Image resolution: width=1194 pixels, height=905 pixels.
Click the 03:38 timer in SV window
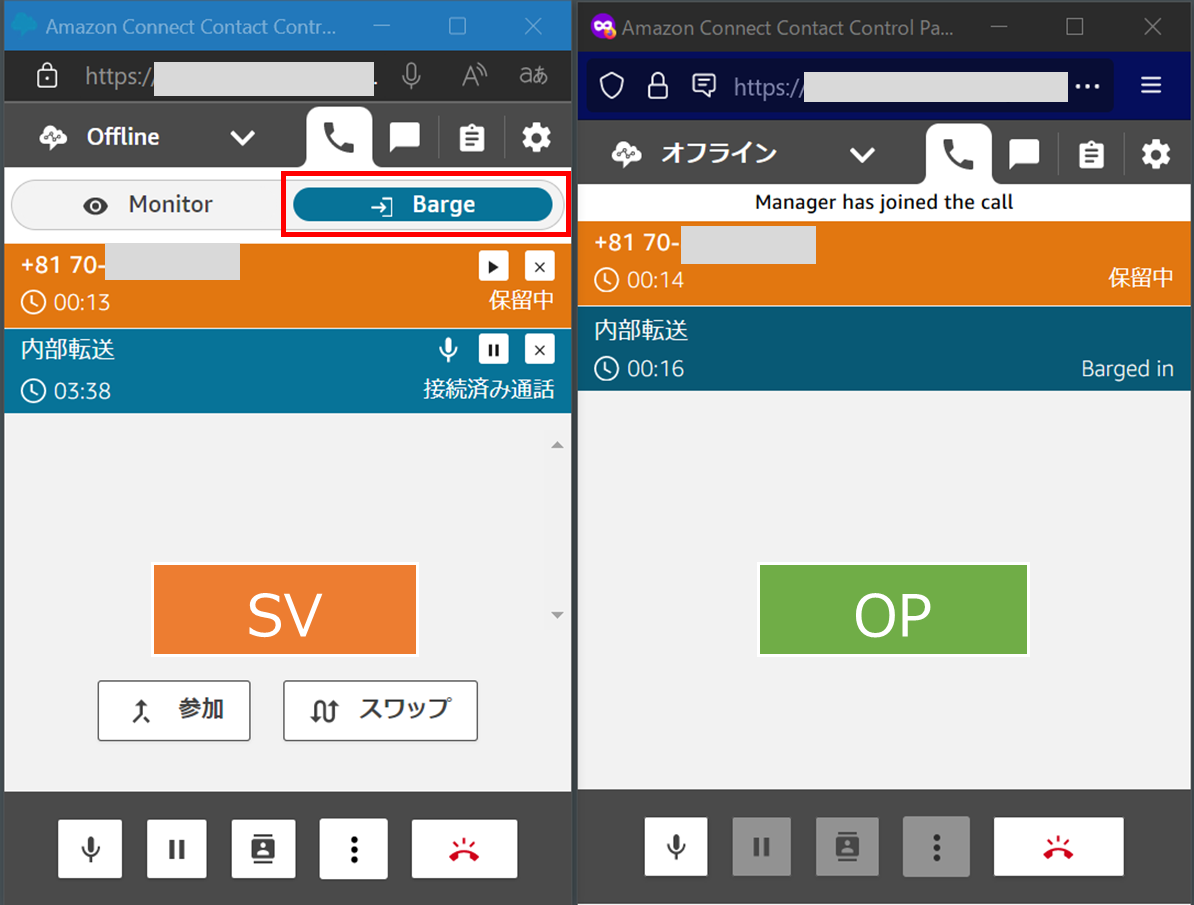tap(82, 392)
